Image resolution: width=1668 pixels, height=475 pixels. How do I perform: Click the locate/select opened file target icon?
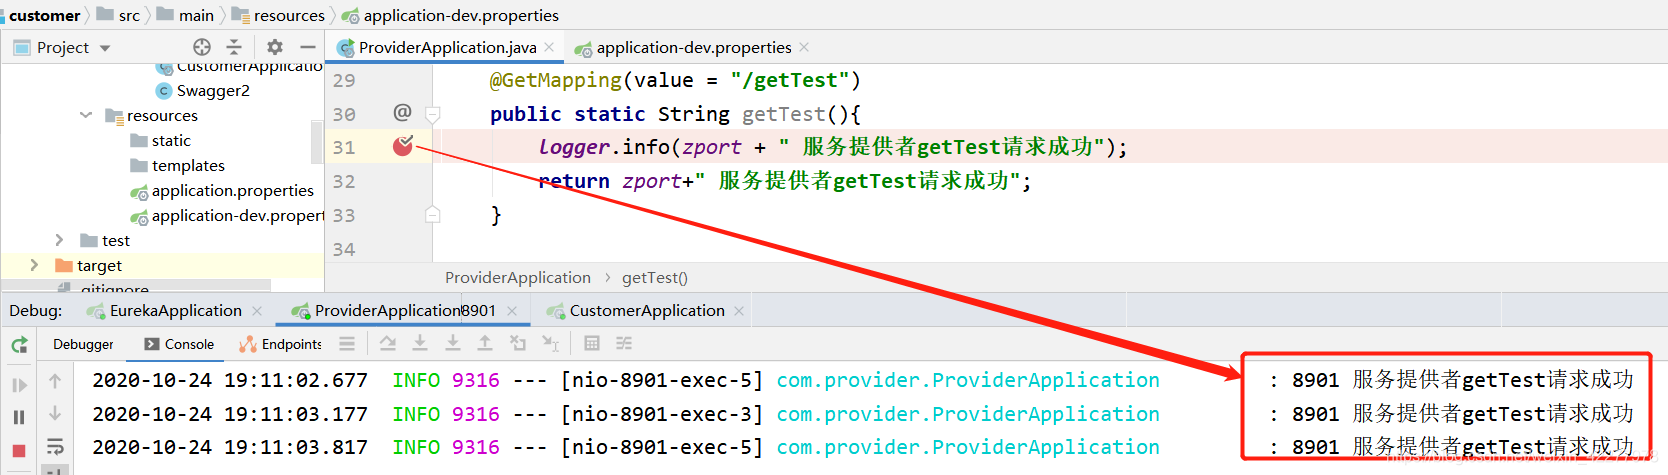click(x=202, y=47)
